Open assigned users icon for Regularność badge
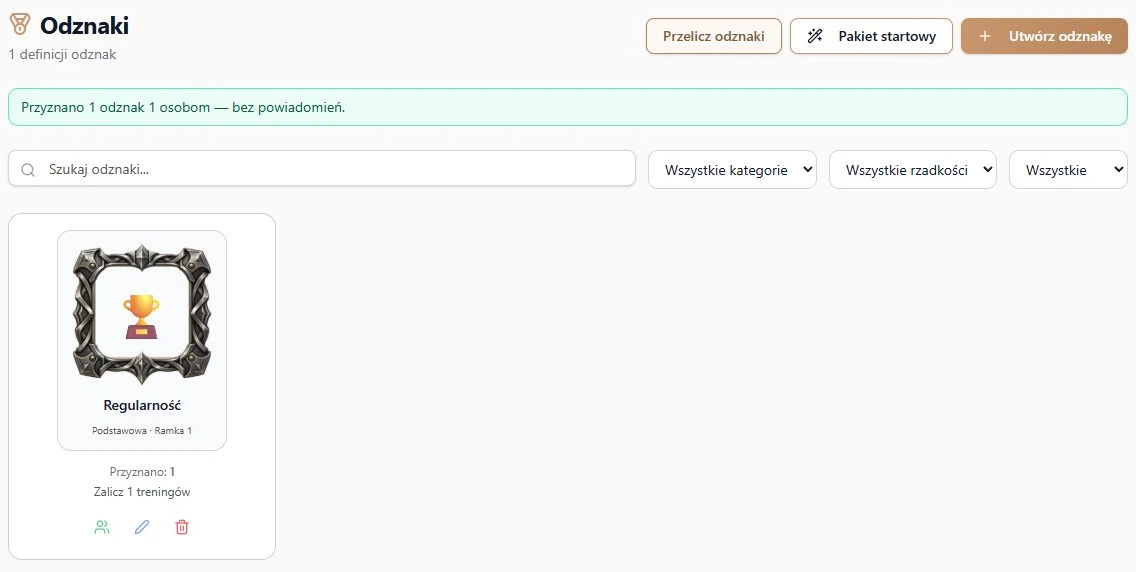Viewport: 1136px width, 572px height. [102, 527]
